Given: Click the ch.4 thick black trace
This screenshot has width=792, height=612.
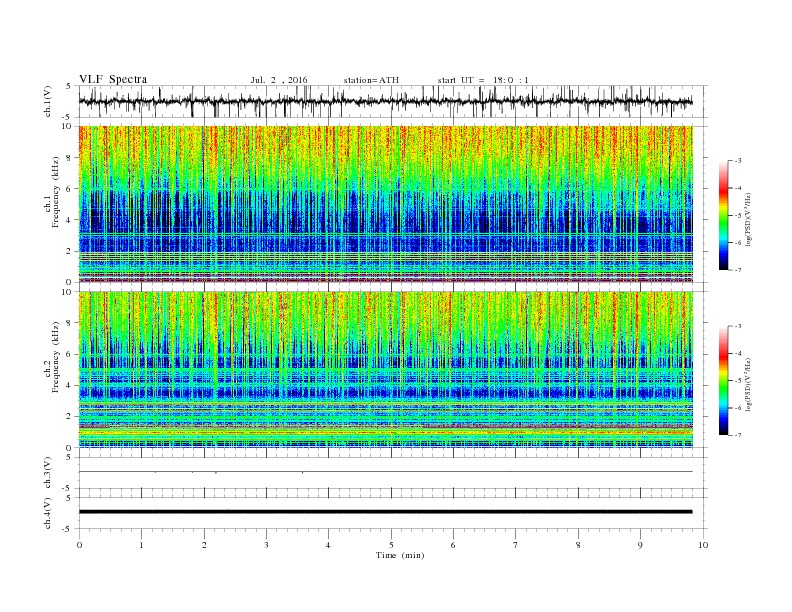Looking at the screenshot, I should pyautogui.click(x=386, y=512).
